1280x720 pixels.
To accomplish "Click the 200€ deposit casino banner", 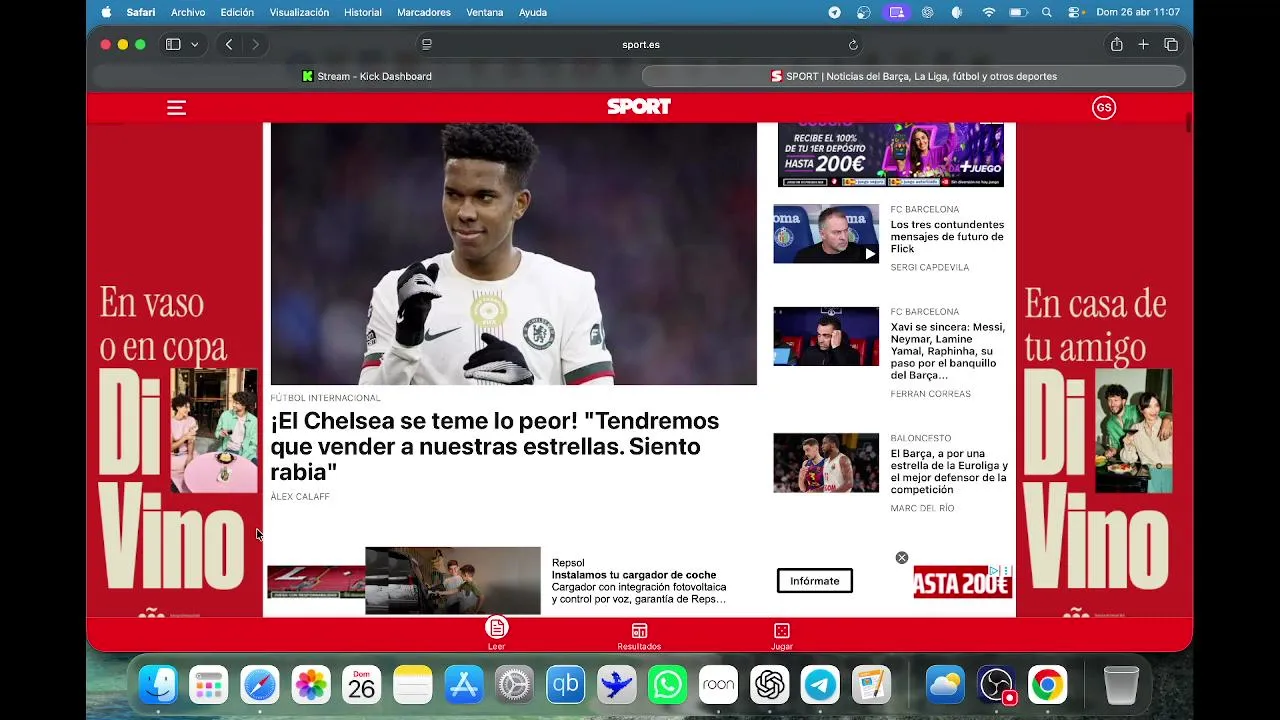I will click(x=890, y=155).
